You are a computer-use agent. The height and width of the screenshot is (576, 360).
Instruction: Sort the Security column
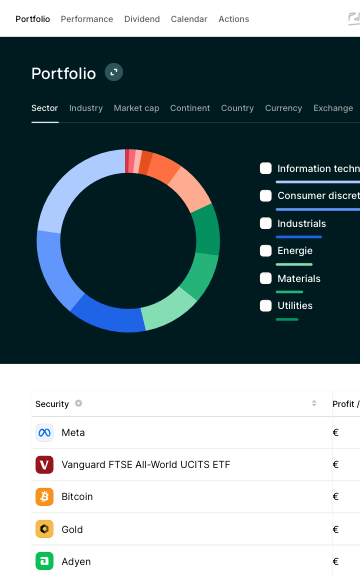coord(314,403)
